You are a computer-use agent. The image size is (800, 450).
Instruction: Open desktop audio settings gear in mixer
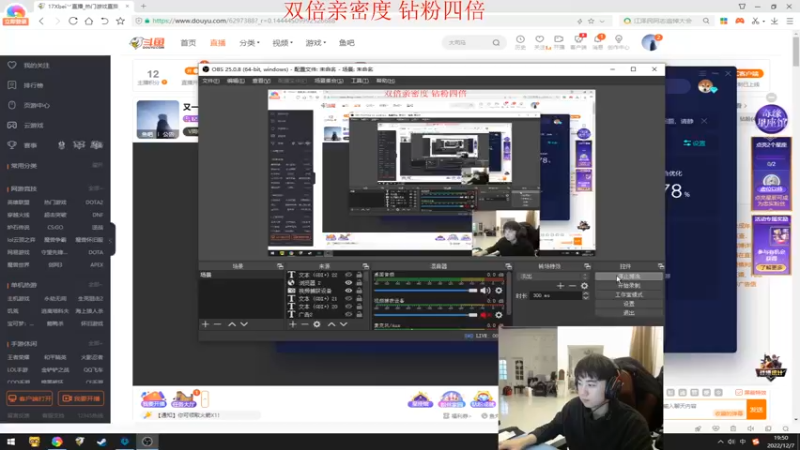click(498, 291)
